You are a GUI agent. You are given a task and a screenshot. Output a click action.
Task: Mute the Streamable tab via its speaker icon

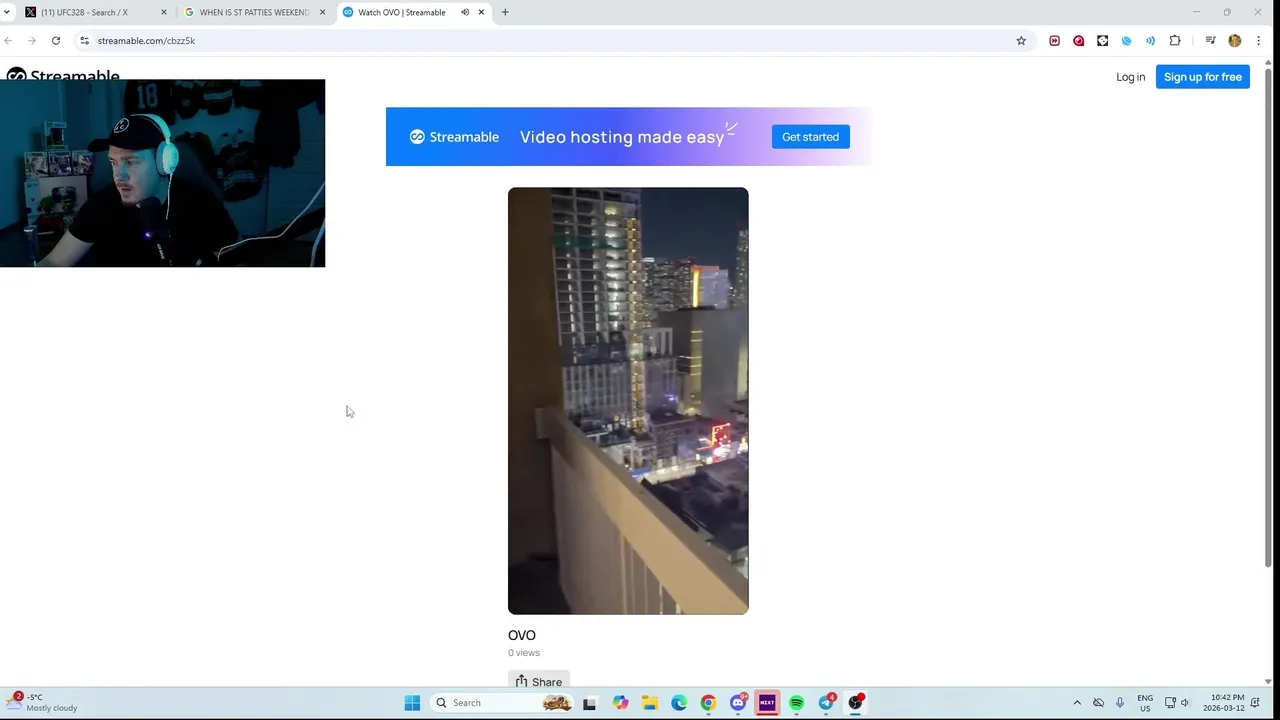(x=465, y=12)
